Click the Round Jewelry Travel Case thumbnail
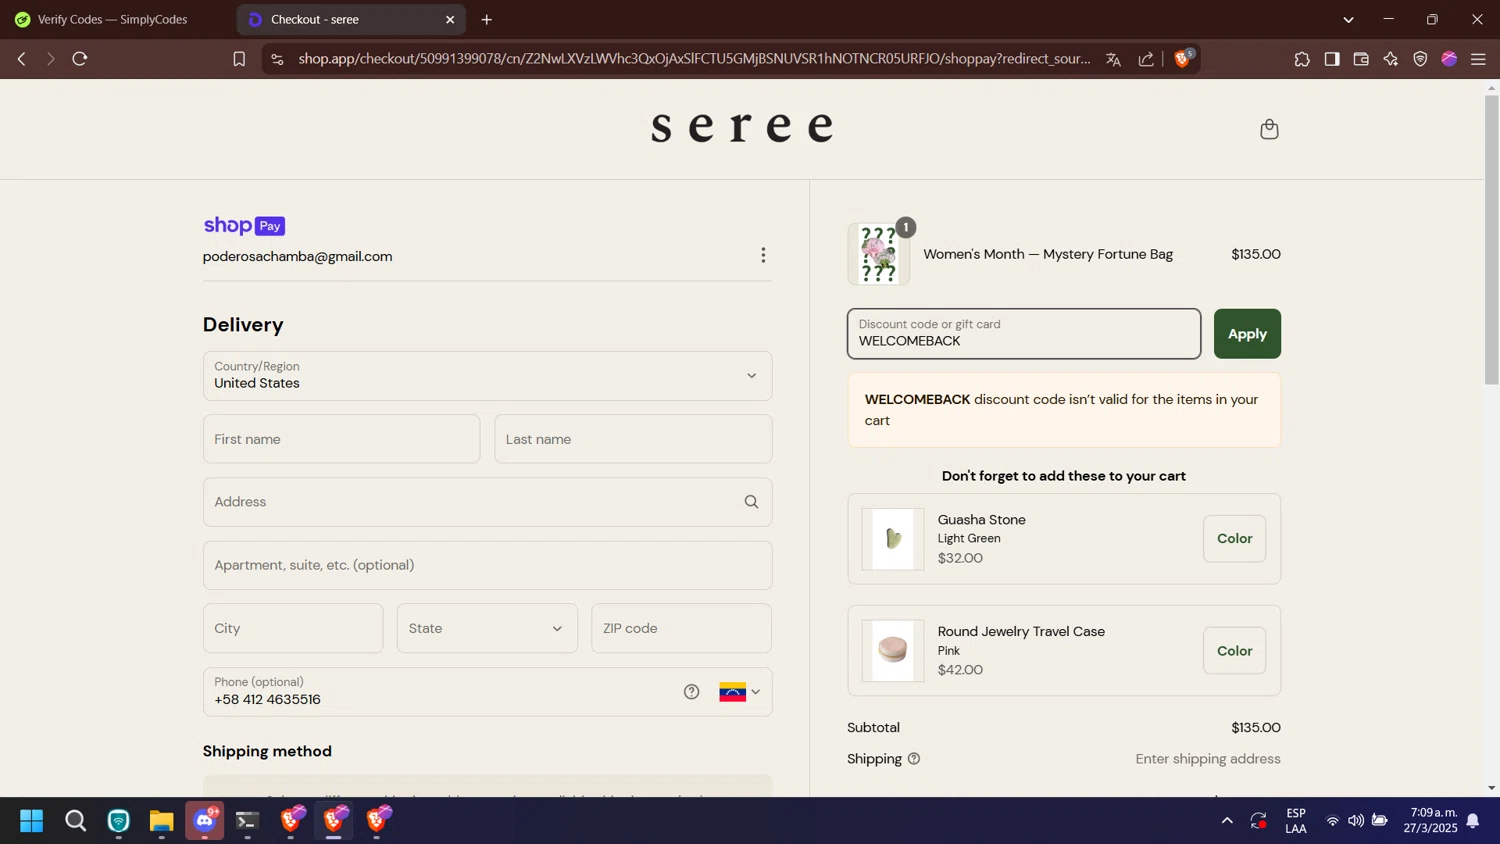The height and width of the screenshot is (844, 1500). pos(893,651)
